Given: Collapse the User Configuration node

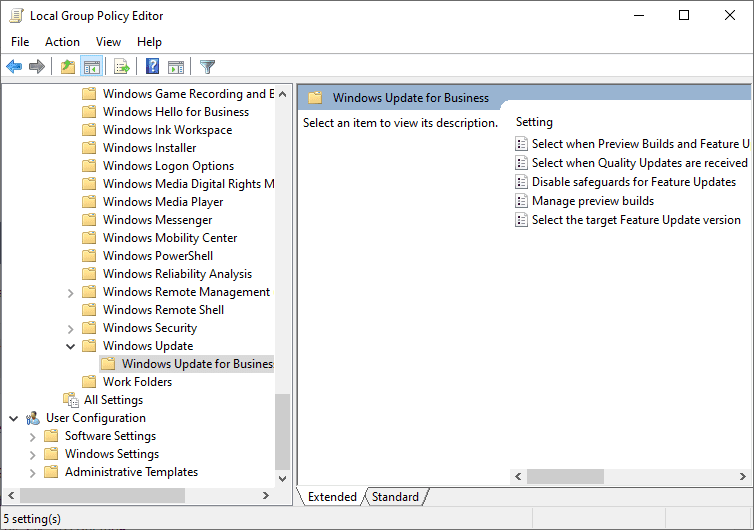Looking at the screenshot, I should tap(13, 418).
